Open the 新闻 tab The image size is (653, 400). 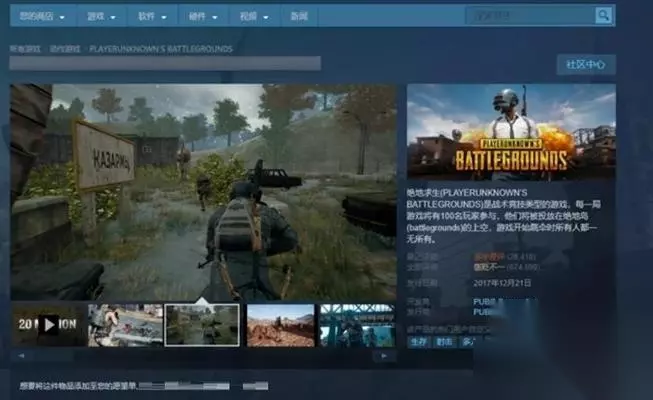click(x=299, y=16)
